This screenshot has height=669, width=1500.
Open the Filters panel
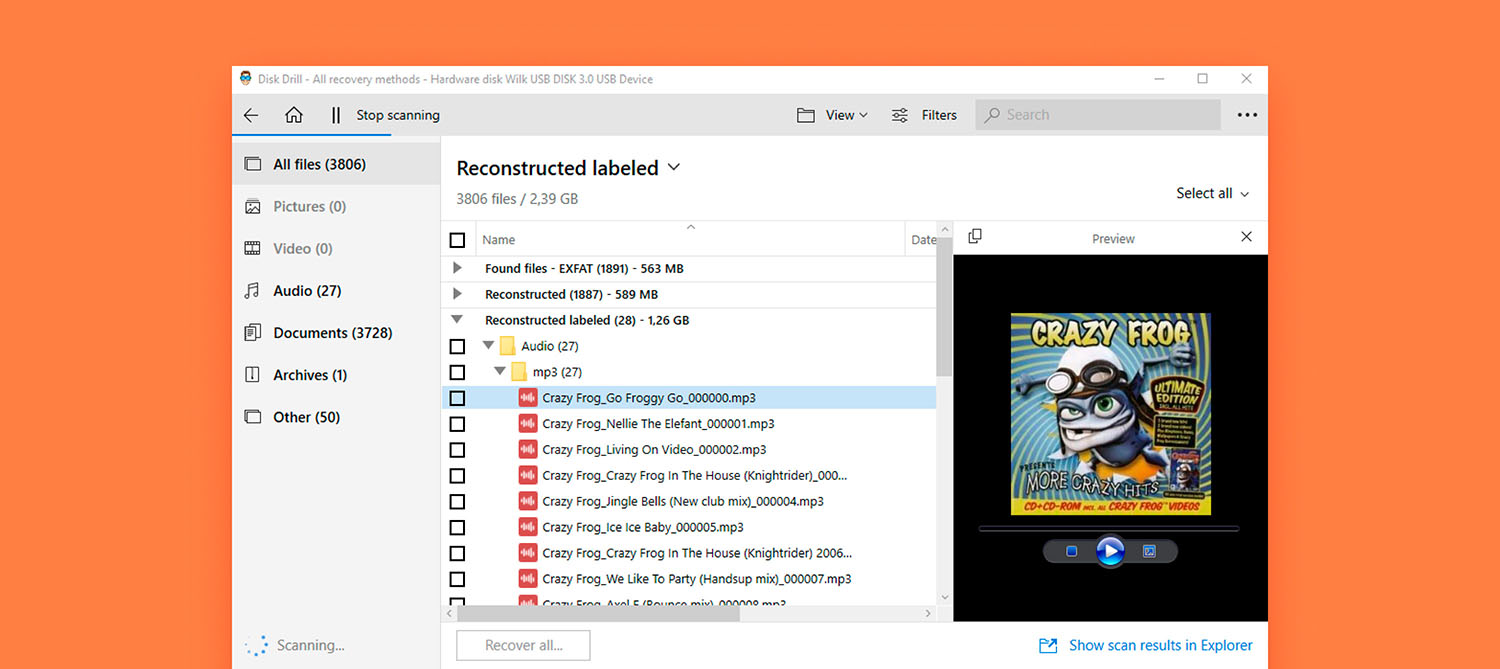(x=925, y=115)
